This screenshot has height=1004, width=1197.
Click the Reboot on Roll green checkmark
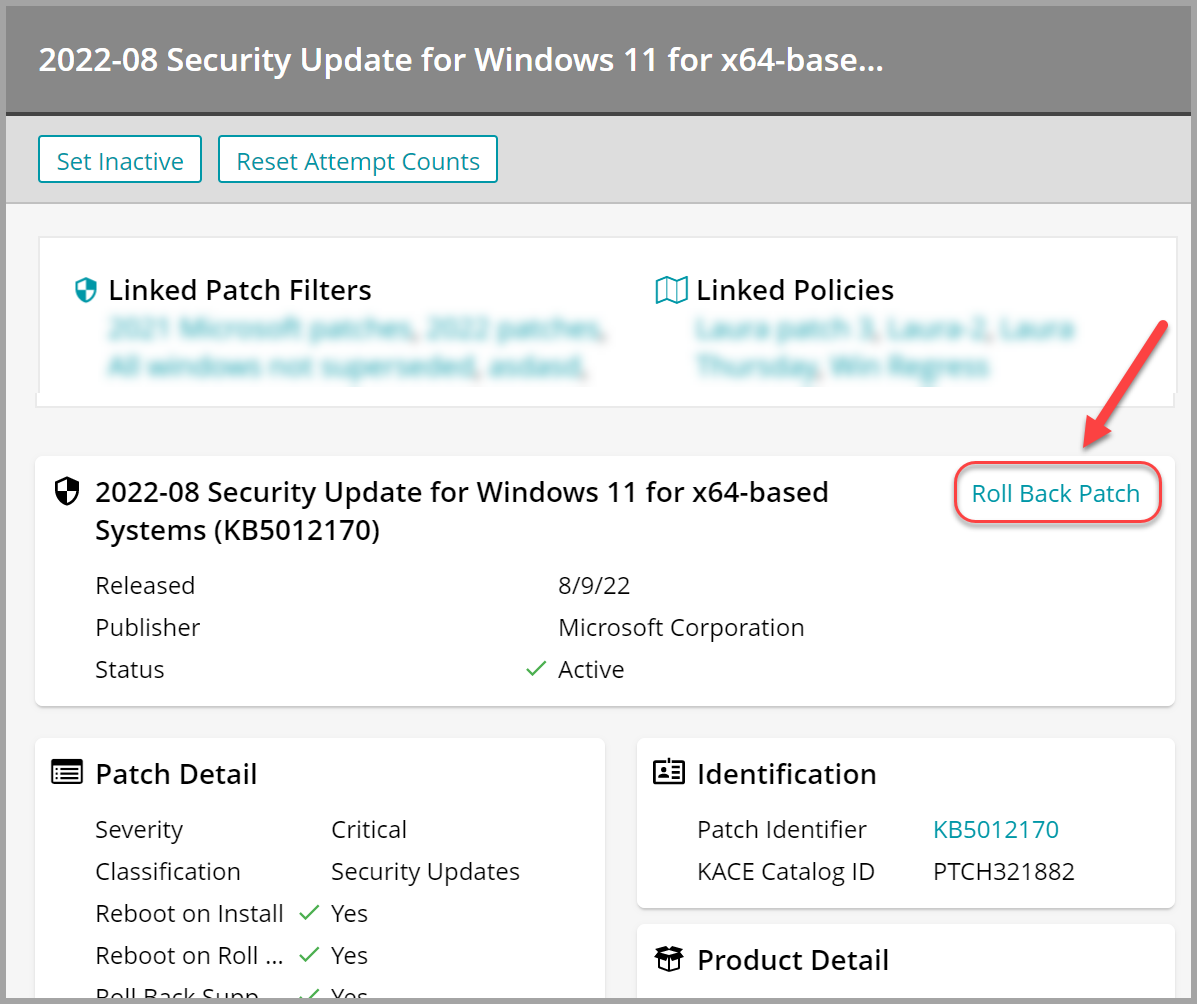pos(309,955)
